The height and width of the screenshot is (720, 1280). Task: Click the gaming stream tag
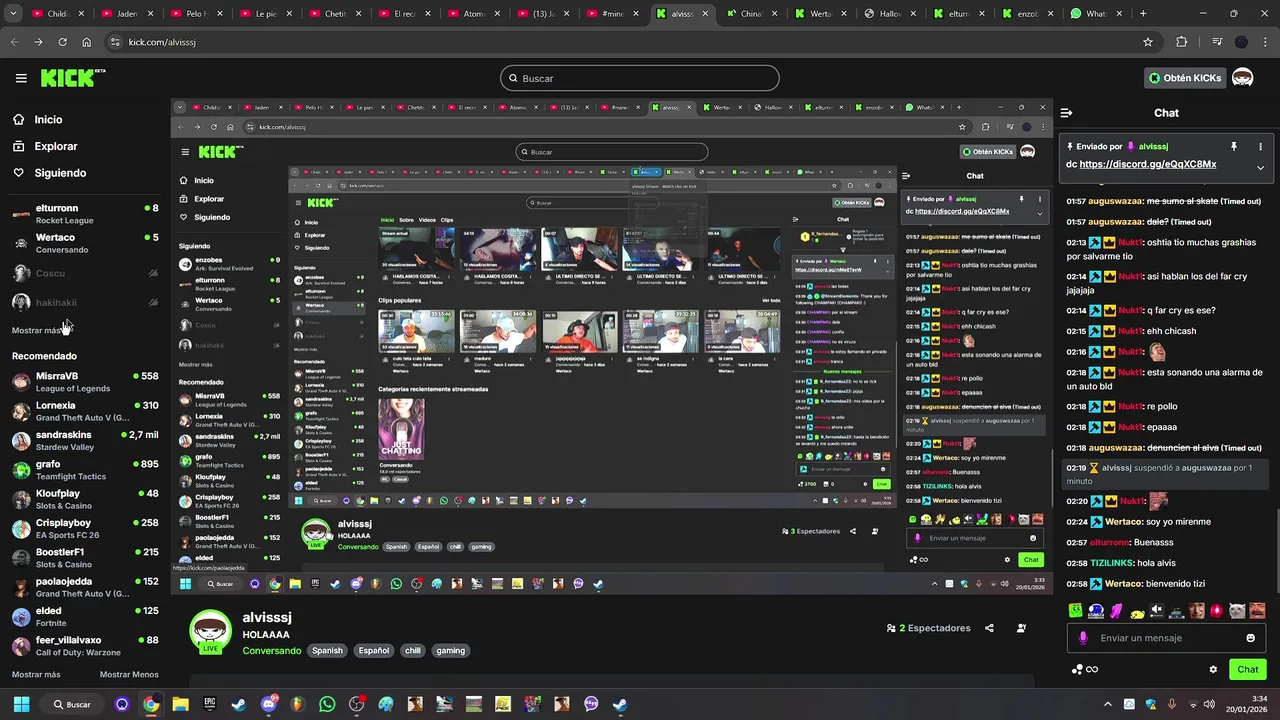(450, 651)
